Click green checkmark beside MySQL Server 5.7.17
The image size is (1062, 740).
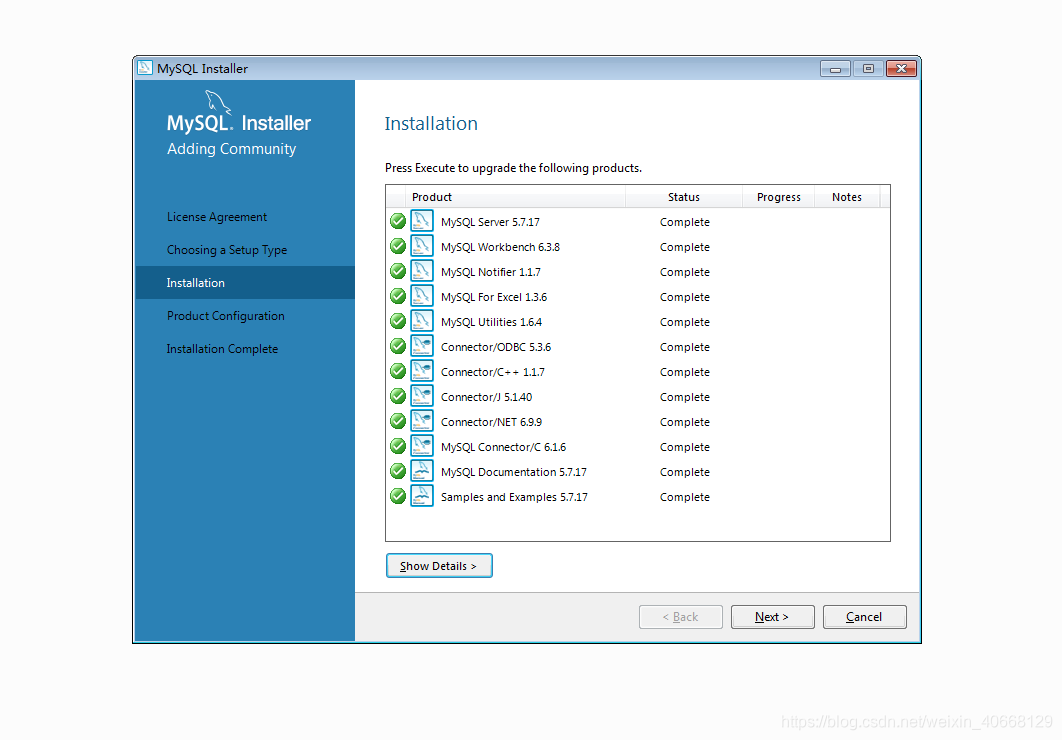(x=398, y=221)
